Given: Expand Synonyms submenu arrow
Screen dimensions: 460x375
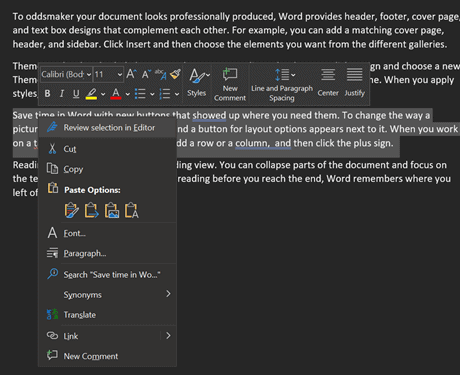Looking at the screenshot, I should pyautogui.click(x=168, y=294).
